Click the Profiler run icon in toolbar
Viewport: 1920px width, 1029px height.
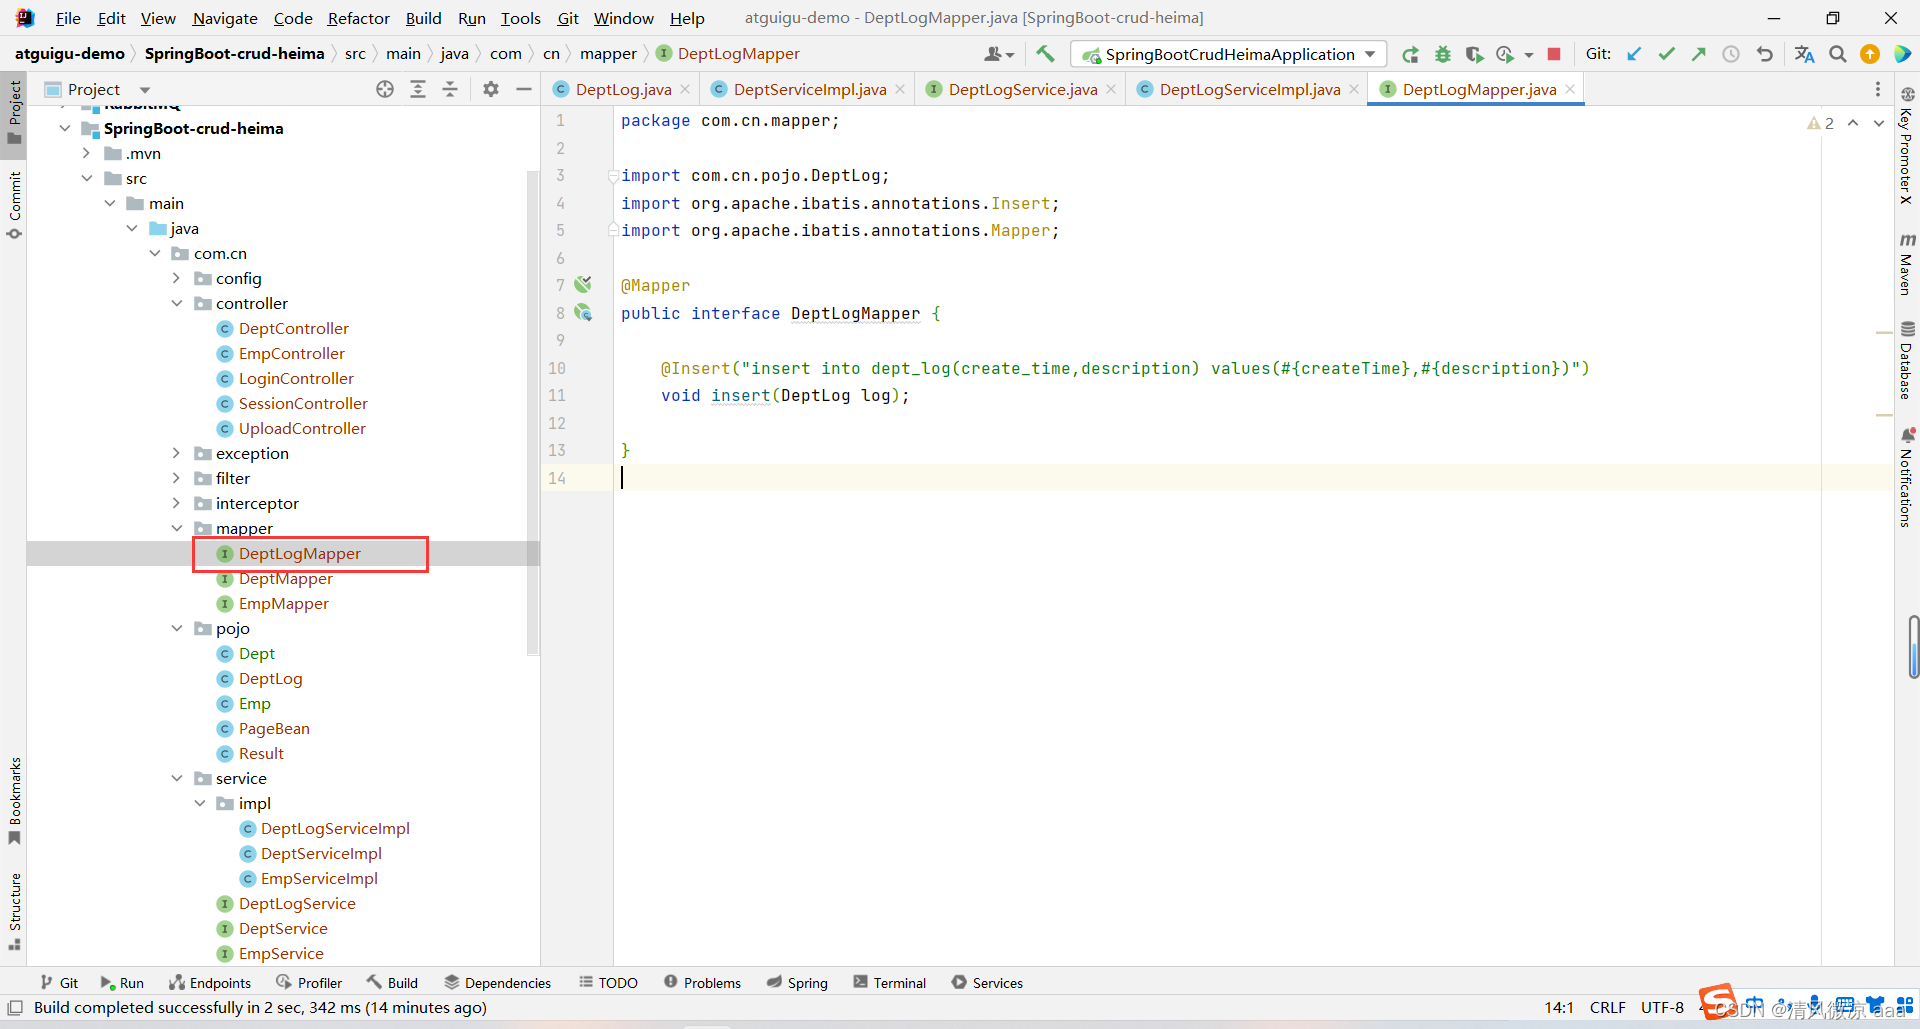[x=1506, y=54]
